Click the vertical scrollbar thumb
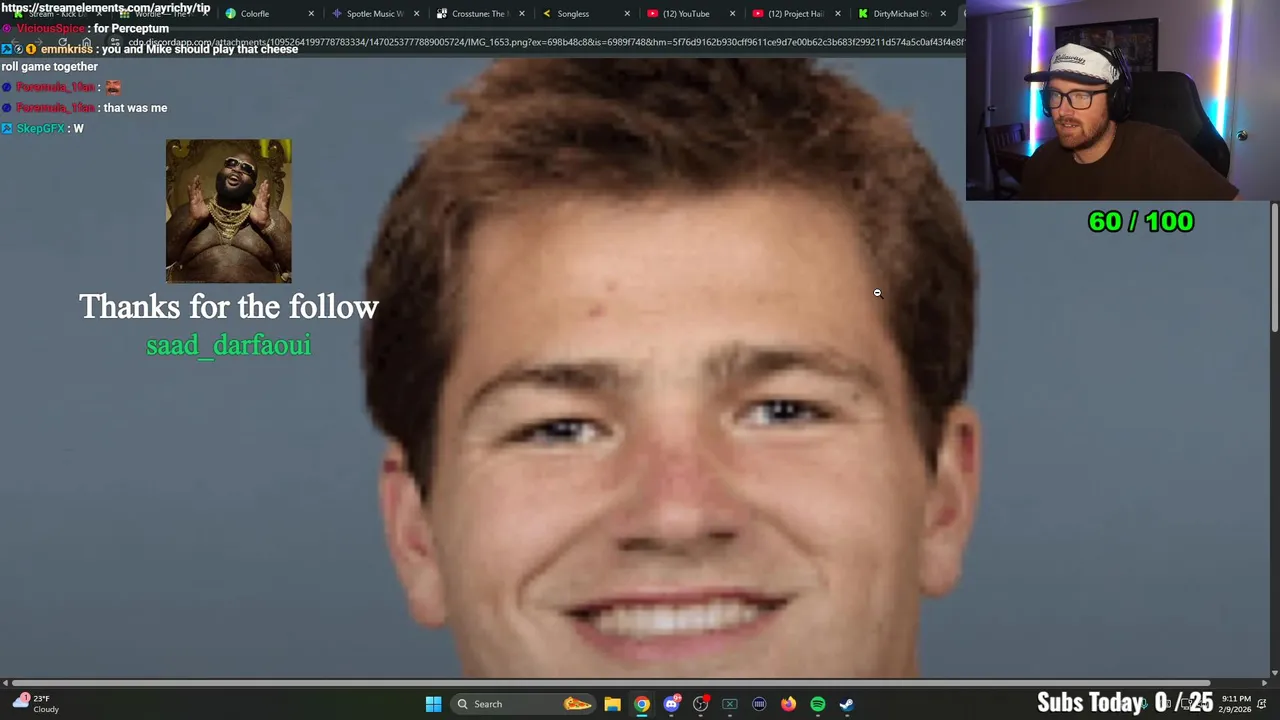 (x=1274, y=268)
